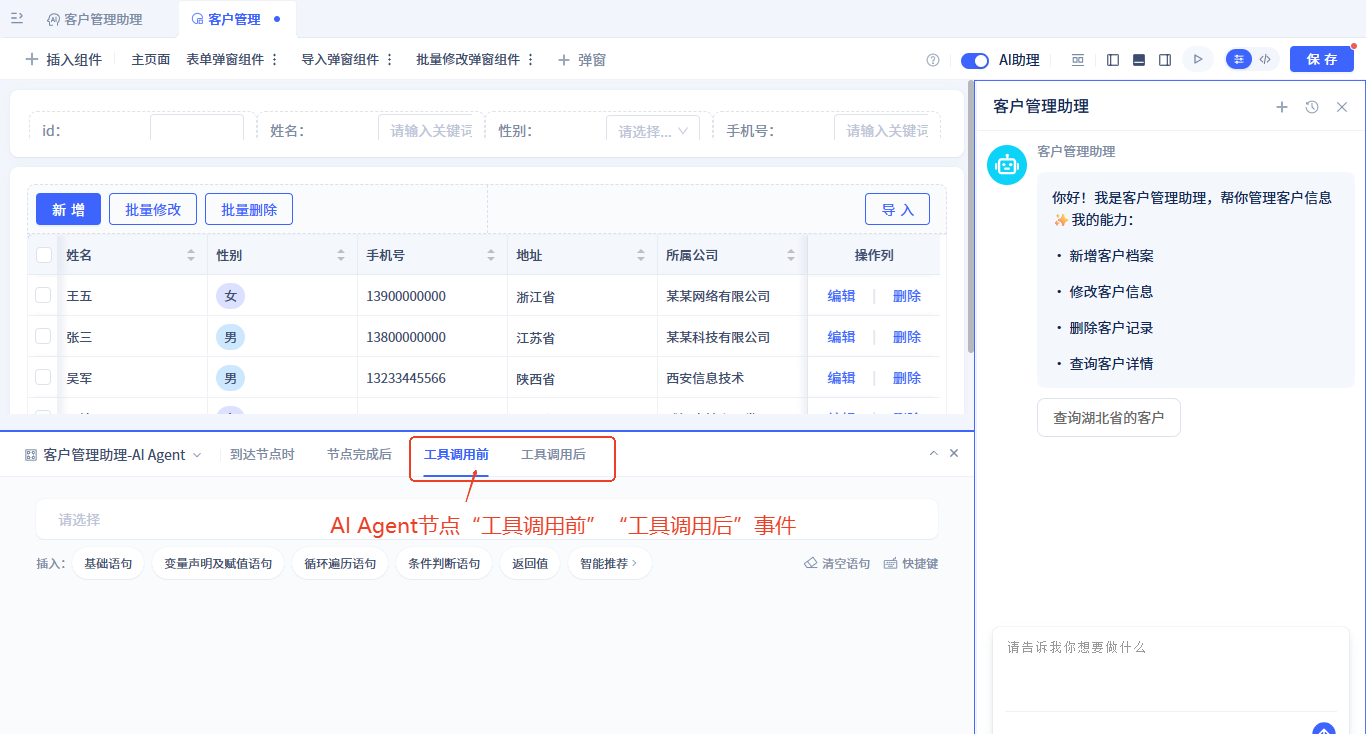Close the 客户管理助理 assistant panel
The height and width of the screenshot is (734, 1366).
click(x=1342, y=107)
